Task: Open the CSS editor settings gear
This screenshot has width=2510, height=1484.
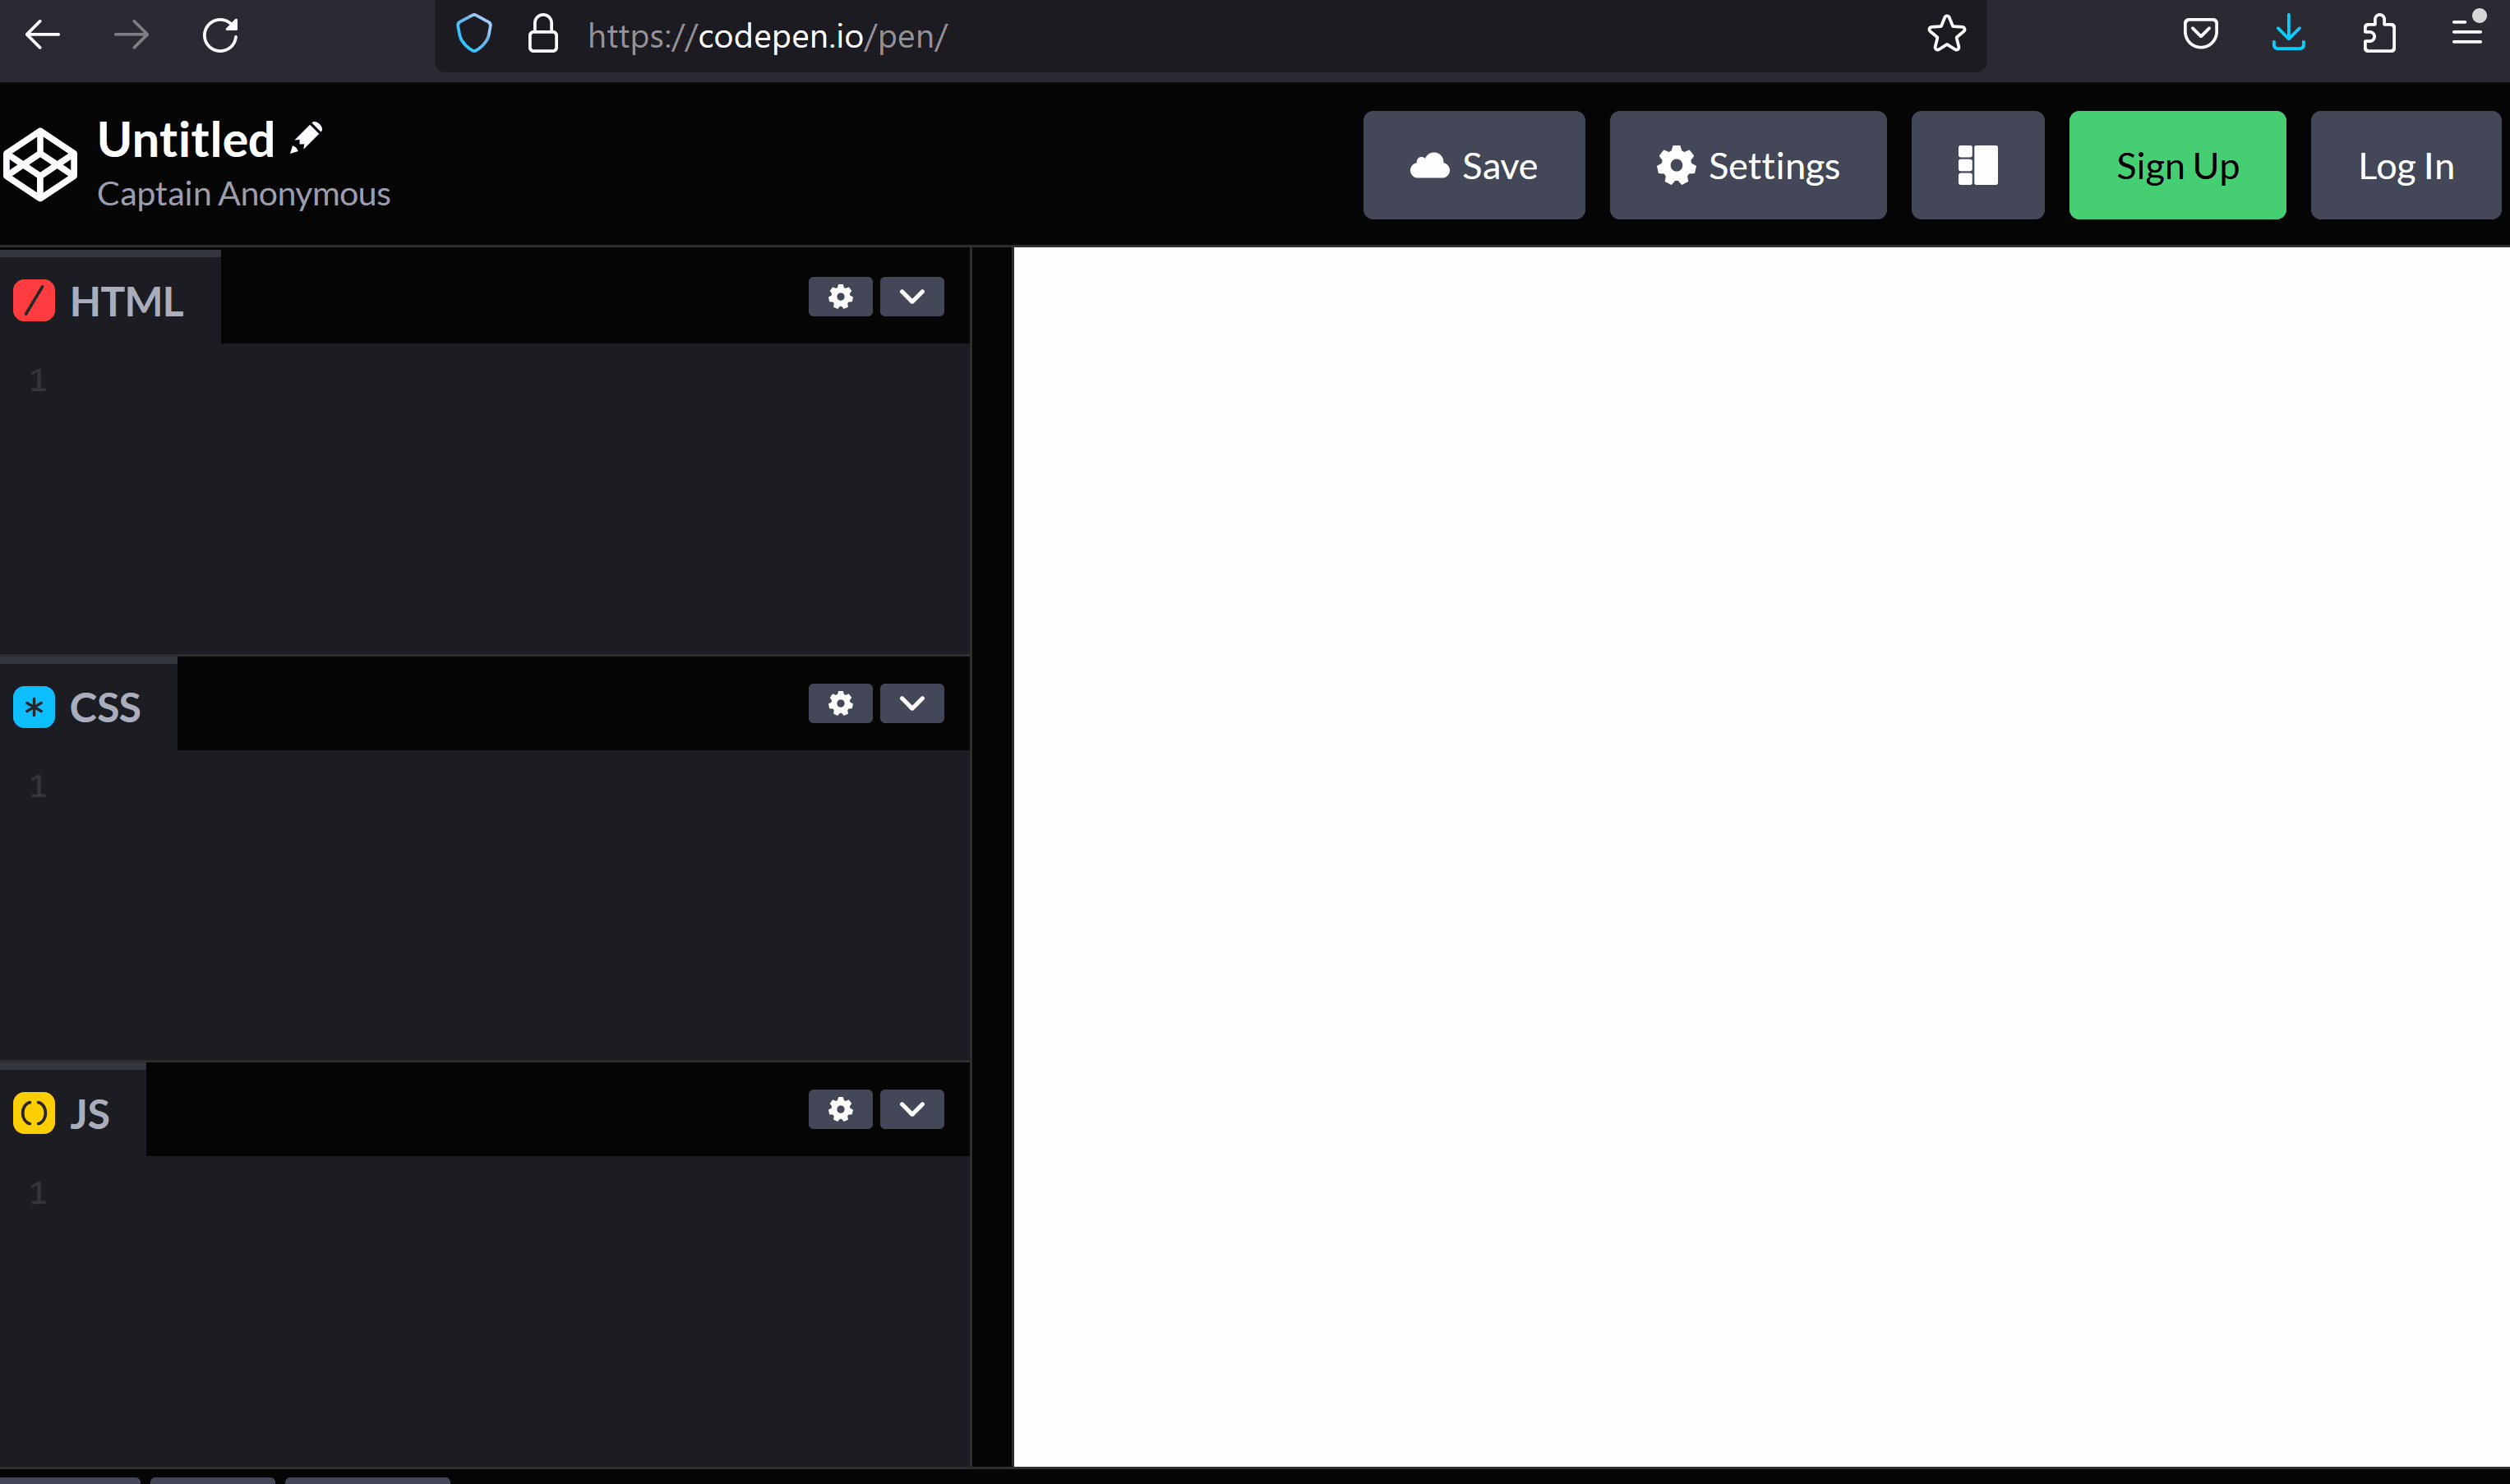Action: click(x=840, y=703)
